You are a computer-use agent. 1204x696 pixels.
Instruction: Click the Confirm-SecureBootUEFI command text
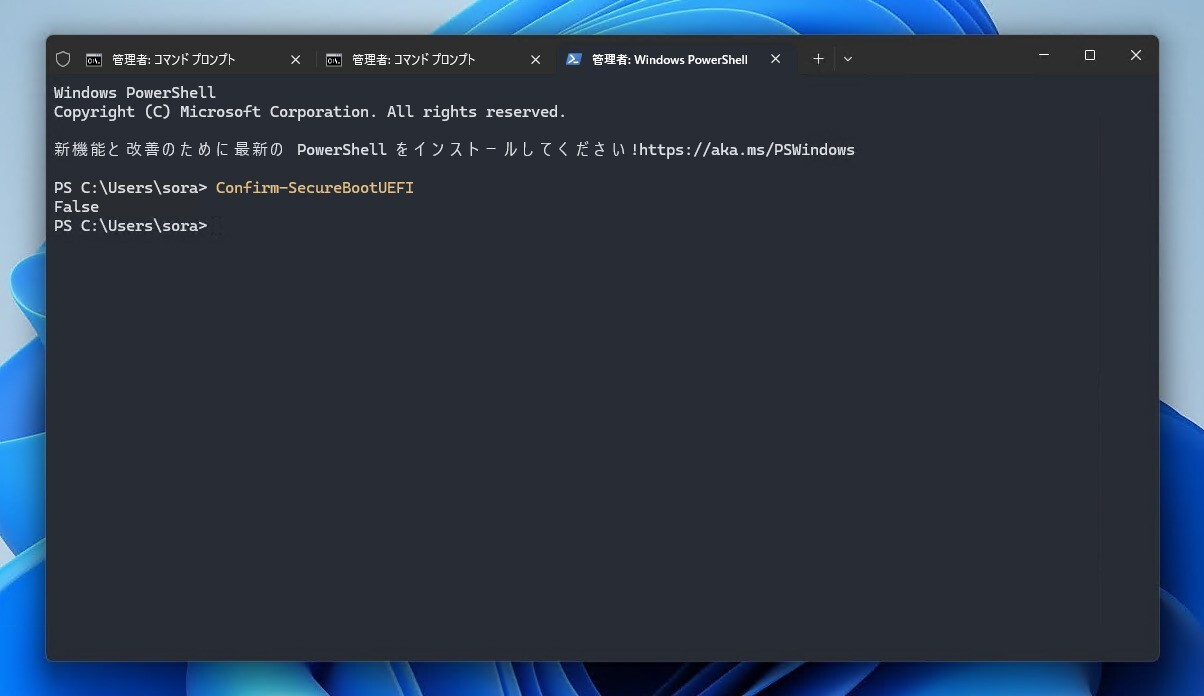click(x=315, y=188)
